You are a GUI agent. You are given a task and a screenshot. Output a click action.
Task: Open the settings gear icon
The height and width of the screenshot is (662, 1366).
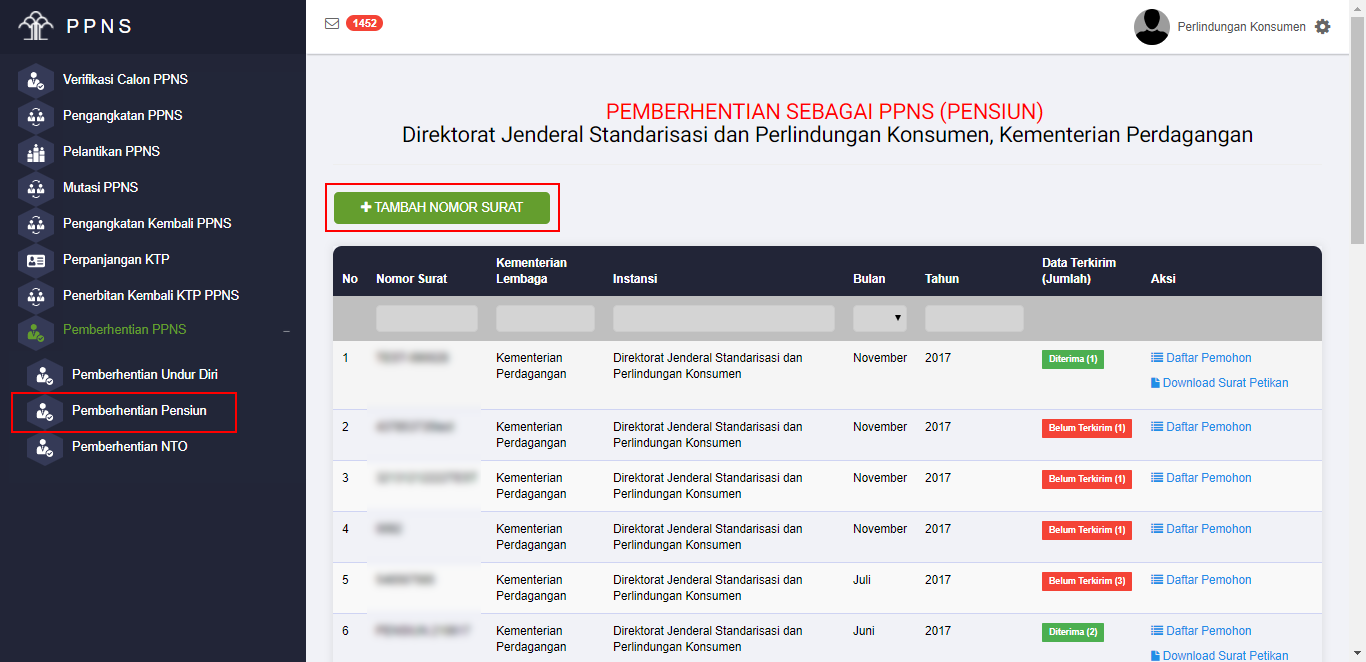(1323, 27)
